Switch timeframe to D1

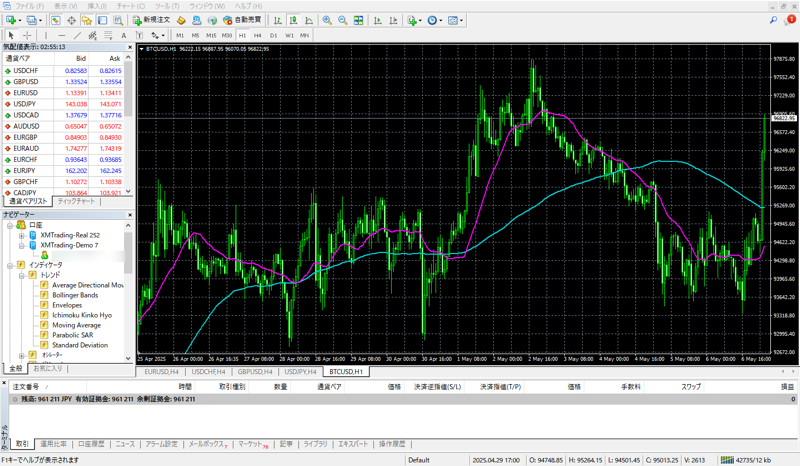273,35
